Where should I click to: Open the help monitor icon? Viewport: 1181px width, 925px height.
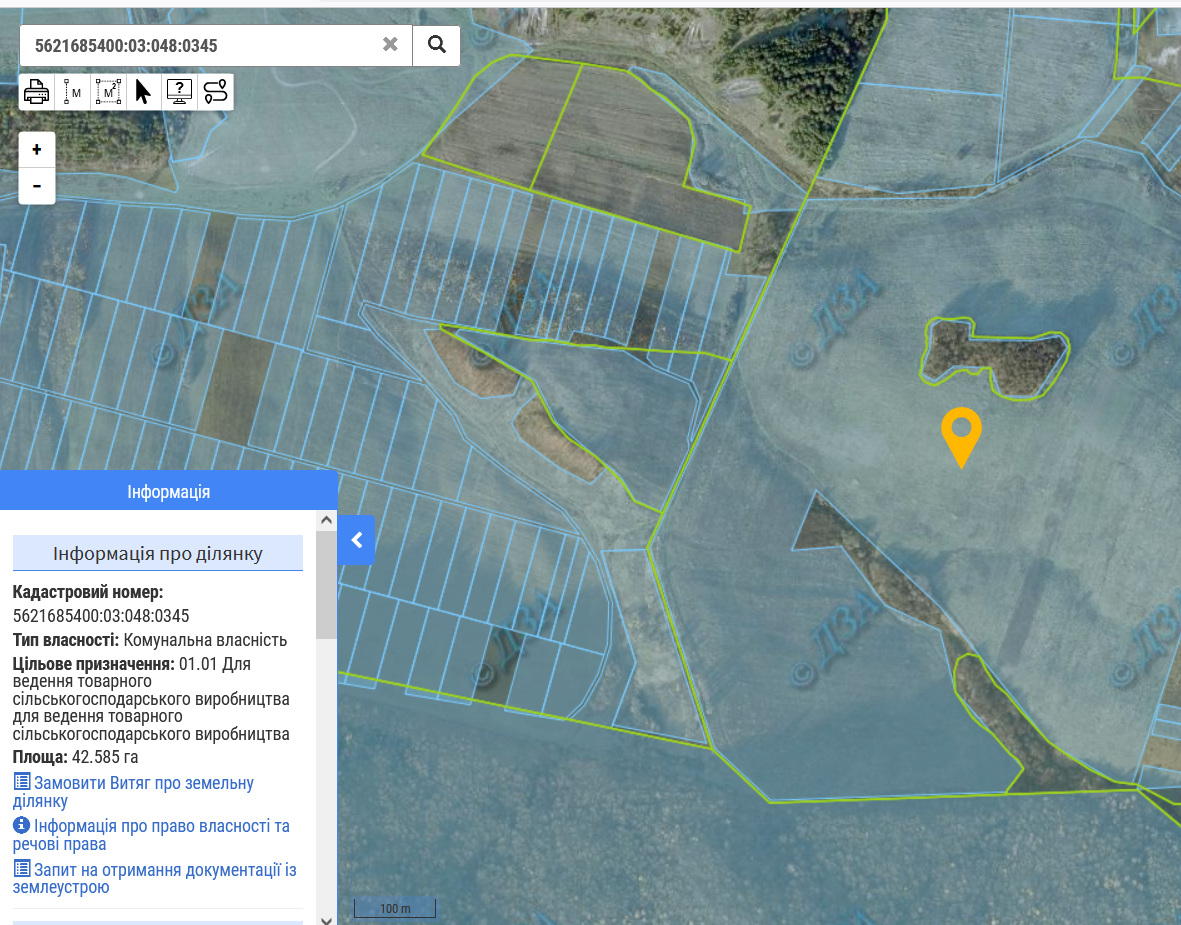179,92
